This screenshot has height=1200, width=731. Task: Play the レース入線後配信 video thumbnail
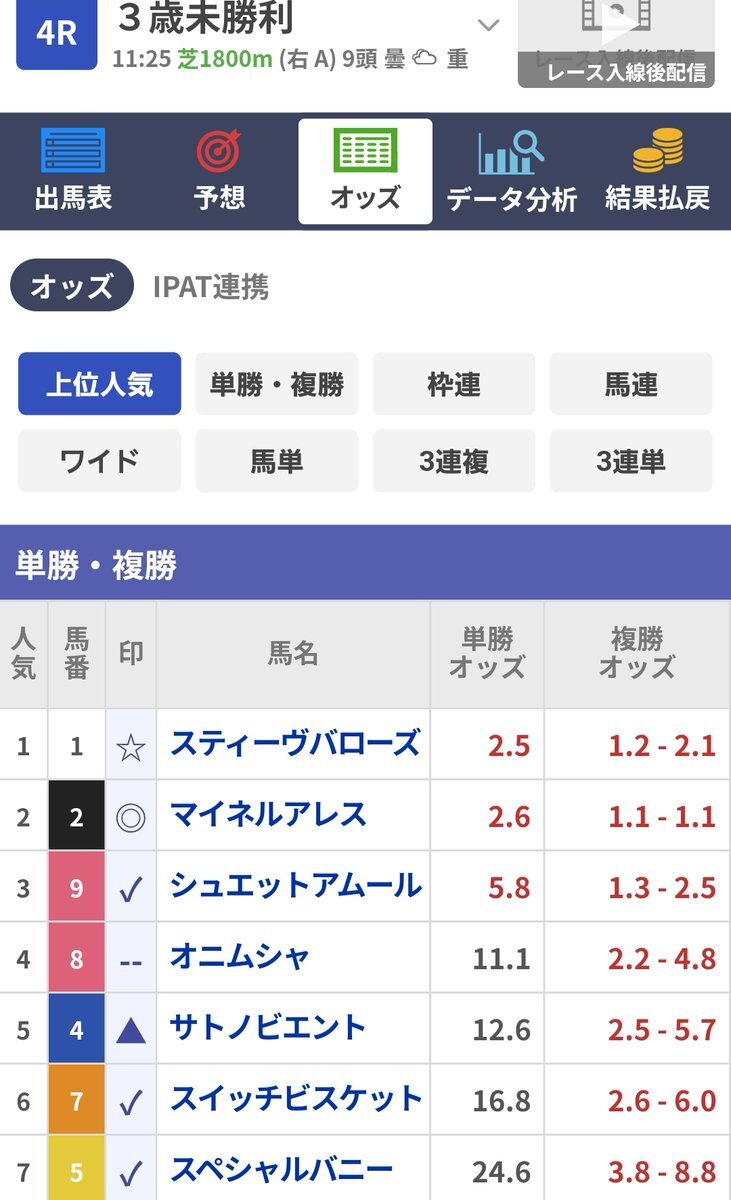(x=616, y=42)
